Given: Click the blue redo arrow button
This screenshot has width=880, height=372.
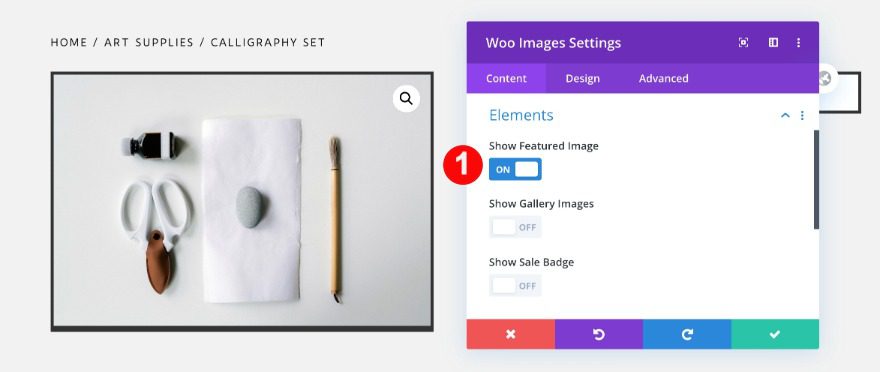Looking at the screenshot, I should (x=687, y=334).
